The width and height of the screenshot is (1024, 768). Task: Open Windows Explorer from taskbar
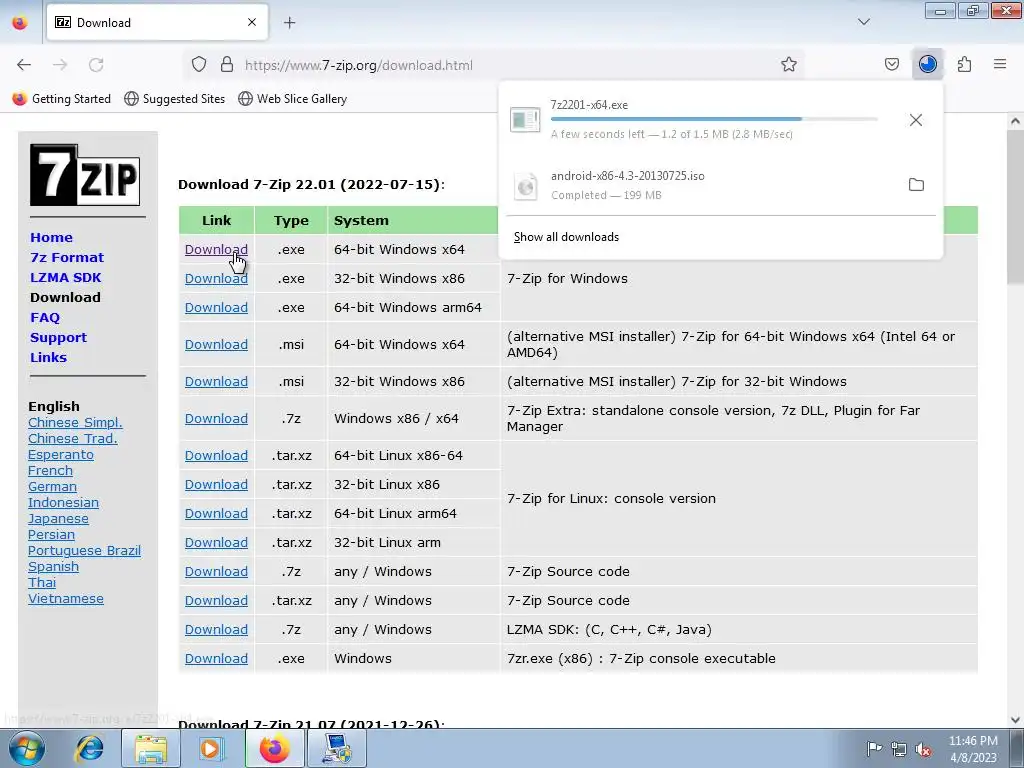(x=150, y=748)
